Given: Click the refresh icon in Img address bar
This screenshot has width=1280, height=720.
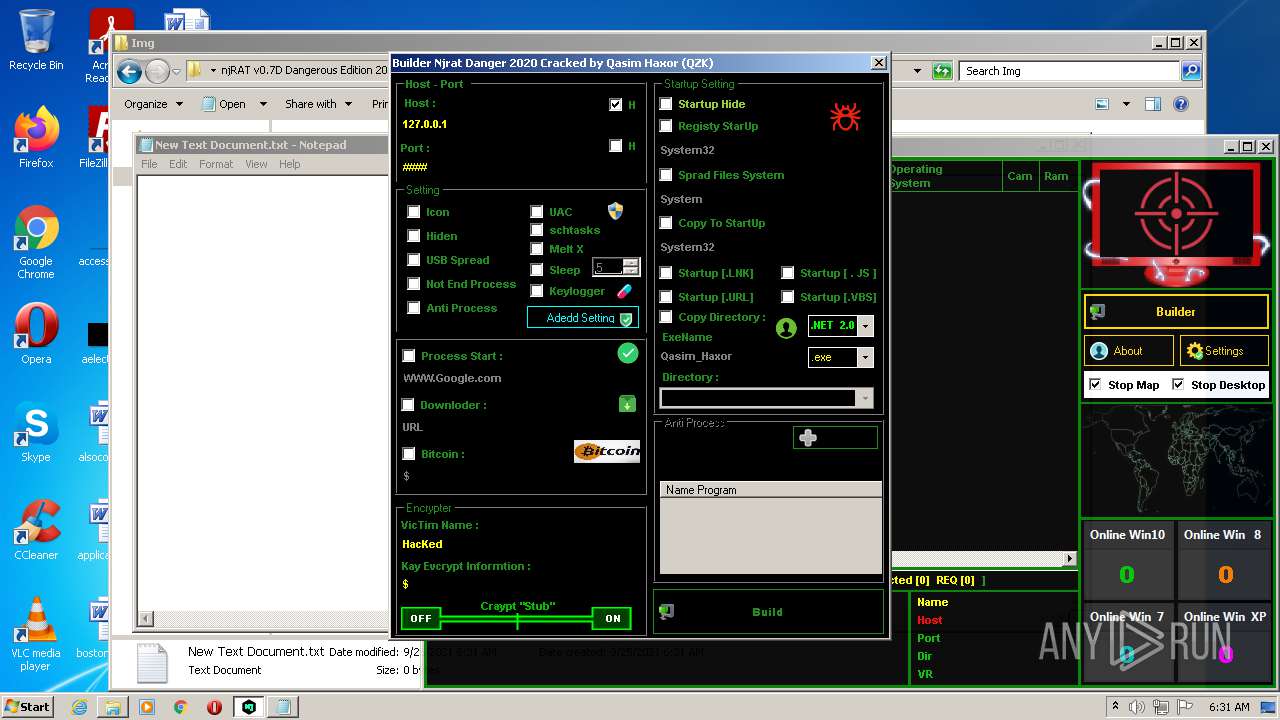Looking at the screenshot, I should click(942, 71).
